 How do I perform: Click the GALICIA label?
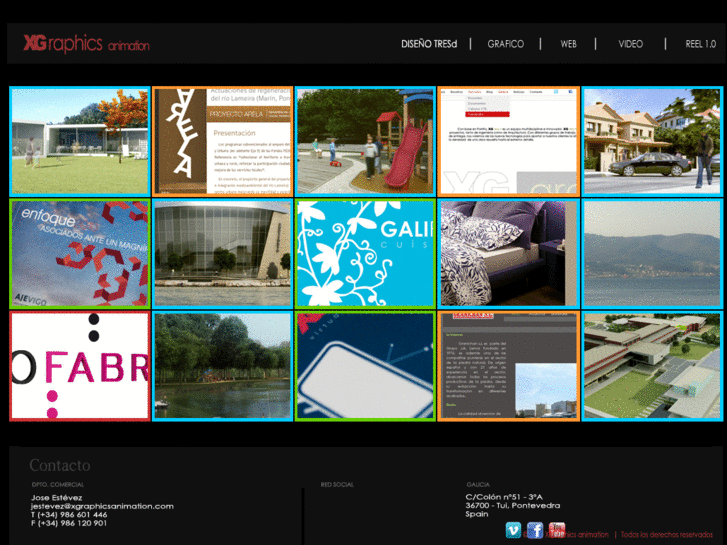pos(478,485)
